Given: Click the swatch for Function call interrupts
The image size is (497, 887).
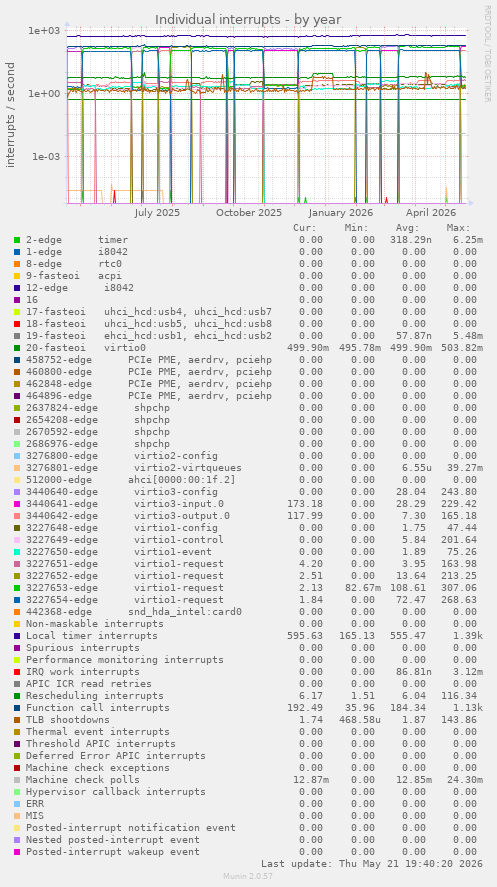Looking at the screenshot, I should point(17,708).
